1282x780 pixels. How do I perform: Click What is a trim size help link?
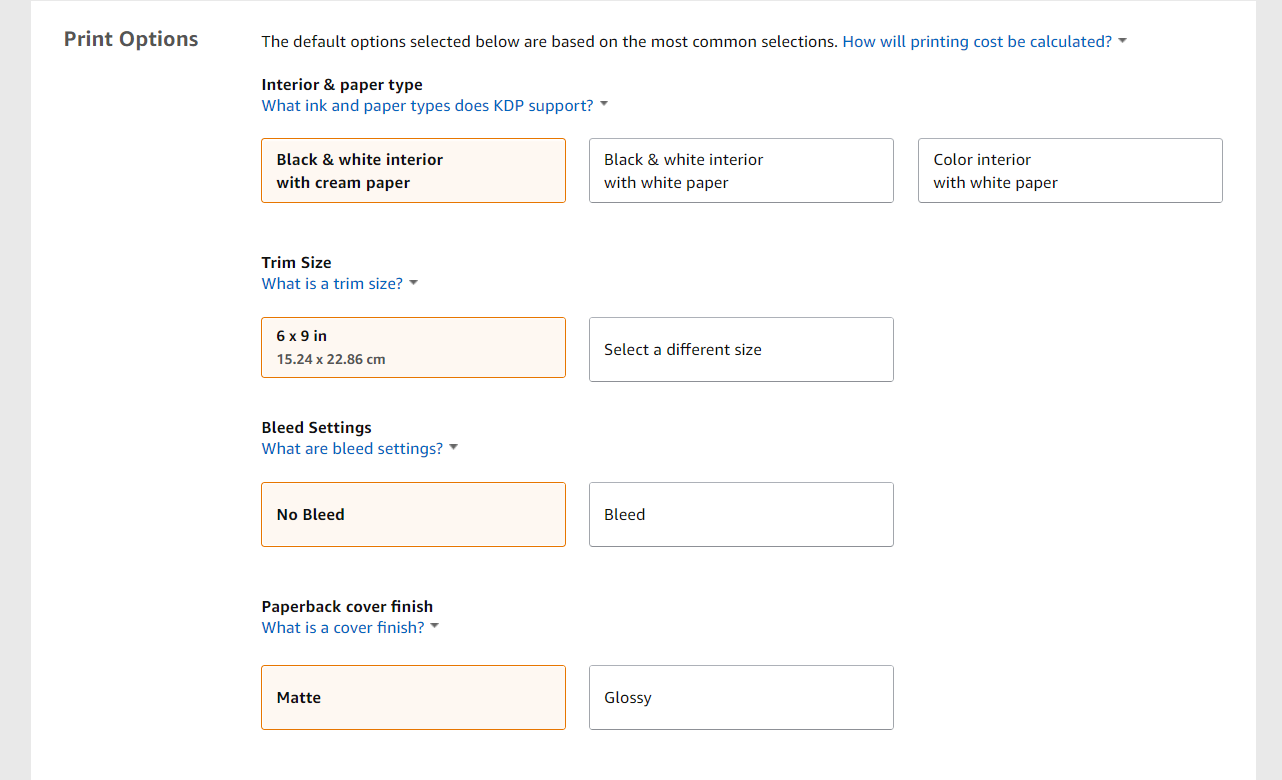[x=332, y=284]
